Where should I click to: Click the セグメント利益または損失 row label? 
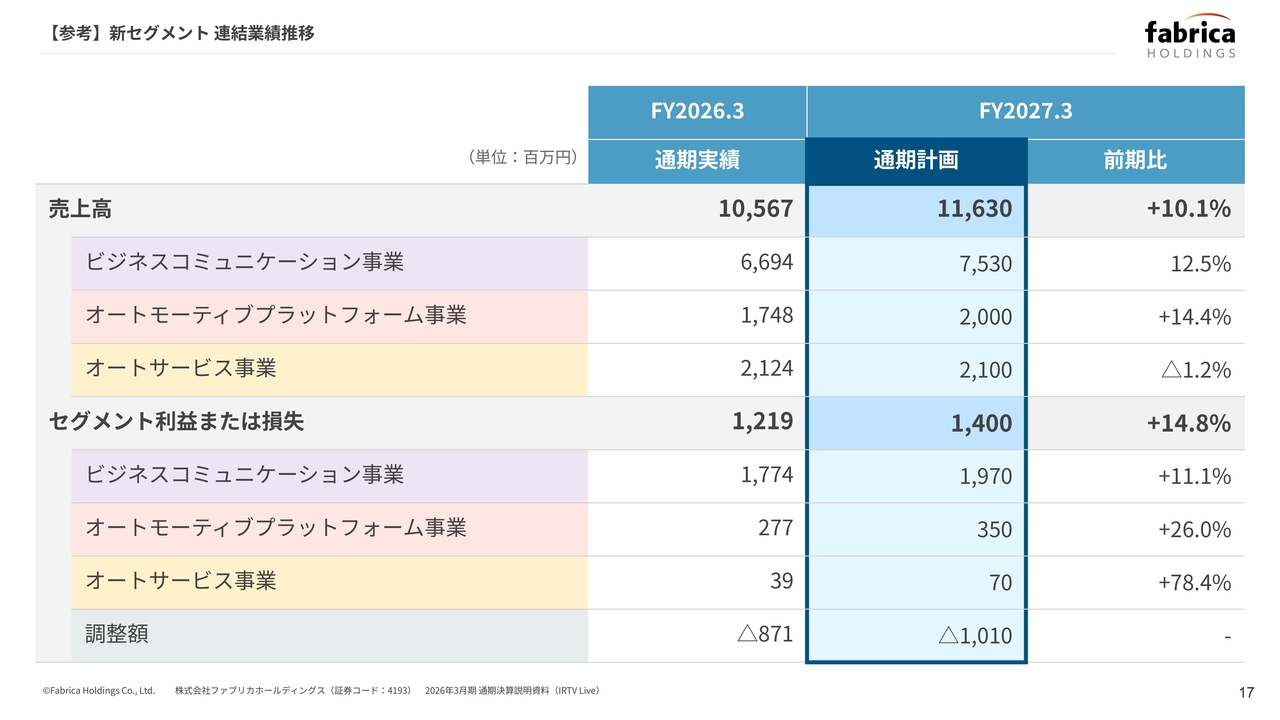176,422
